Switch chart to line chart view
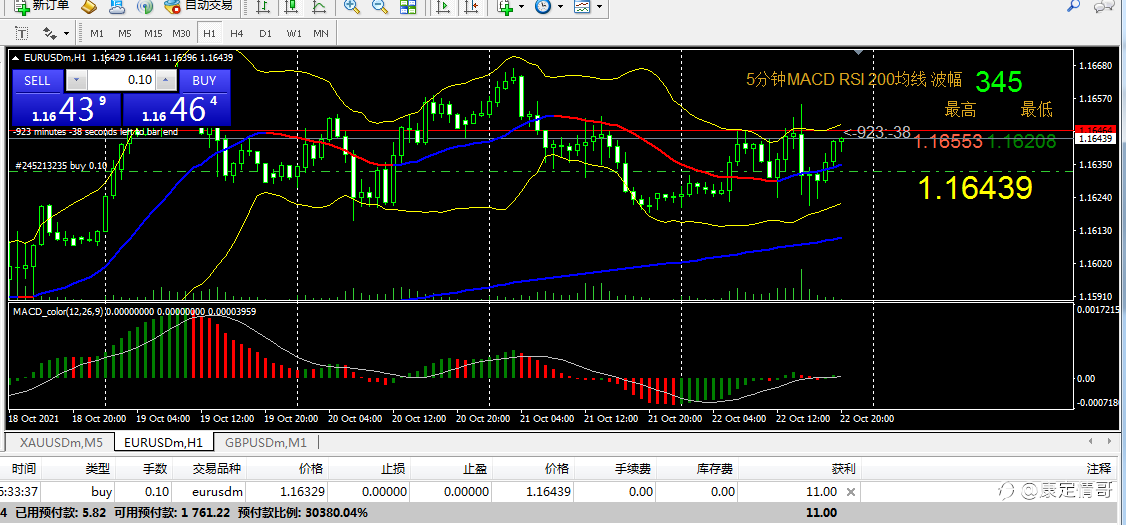 click(x=319, y=6)
